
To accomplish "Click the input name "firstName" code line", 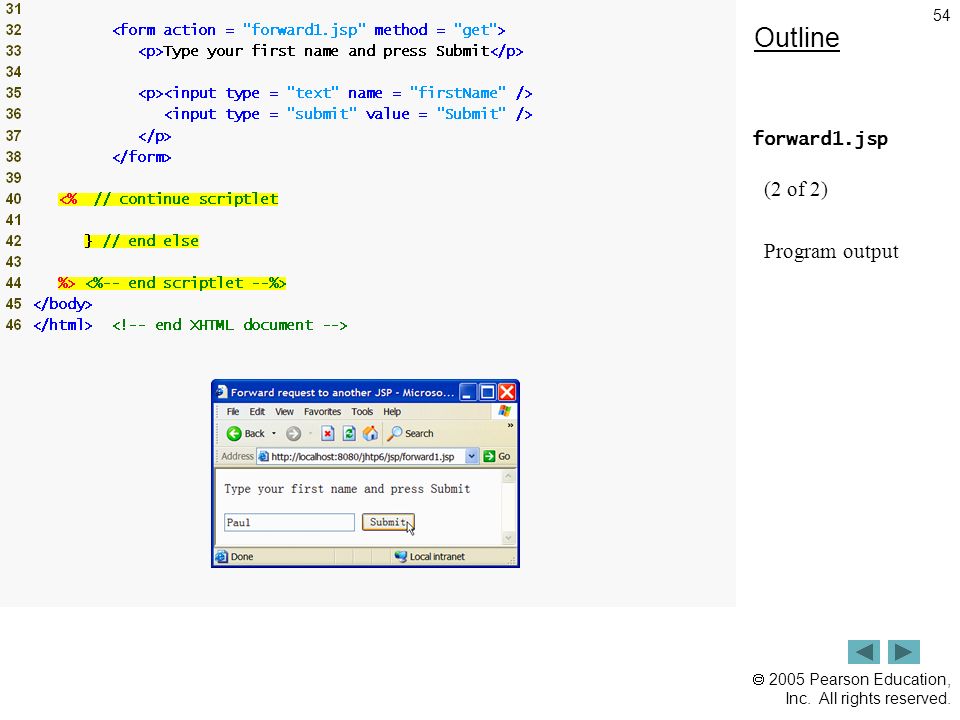I will point(335,93).
